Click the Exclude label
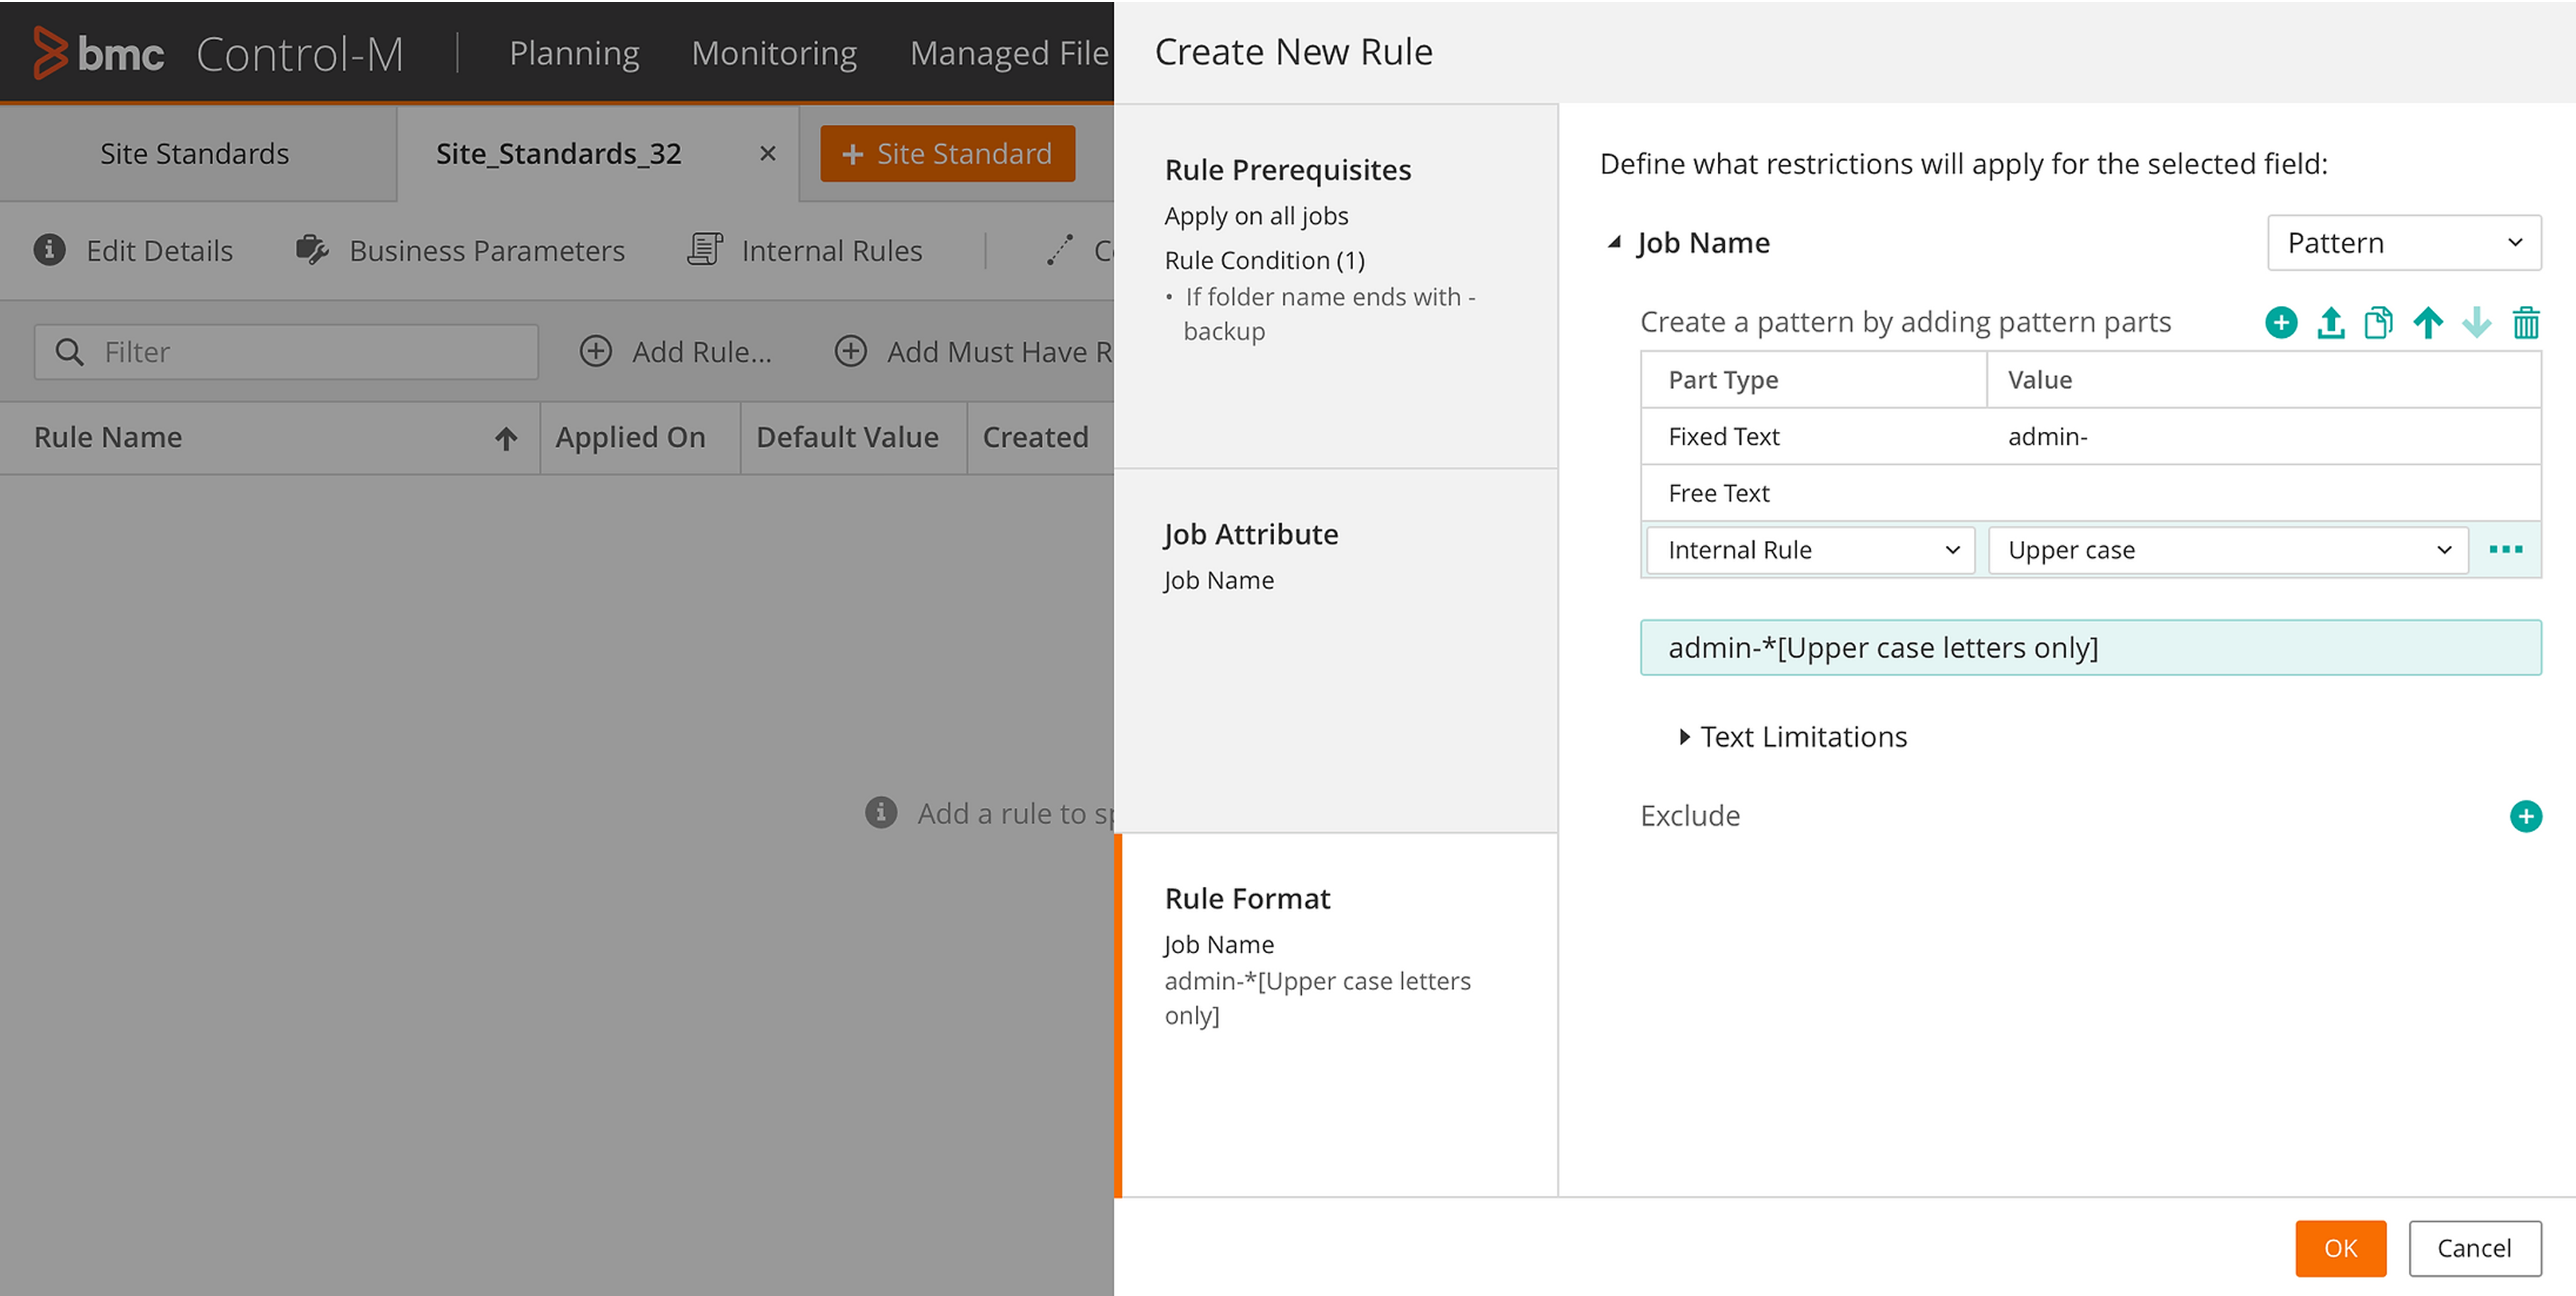 (1690, 816)
